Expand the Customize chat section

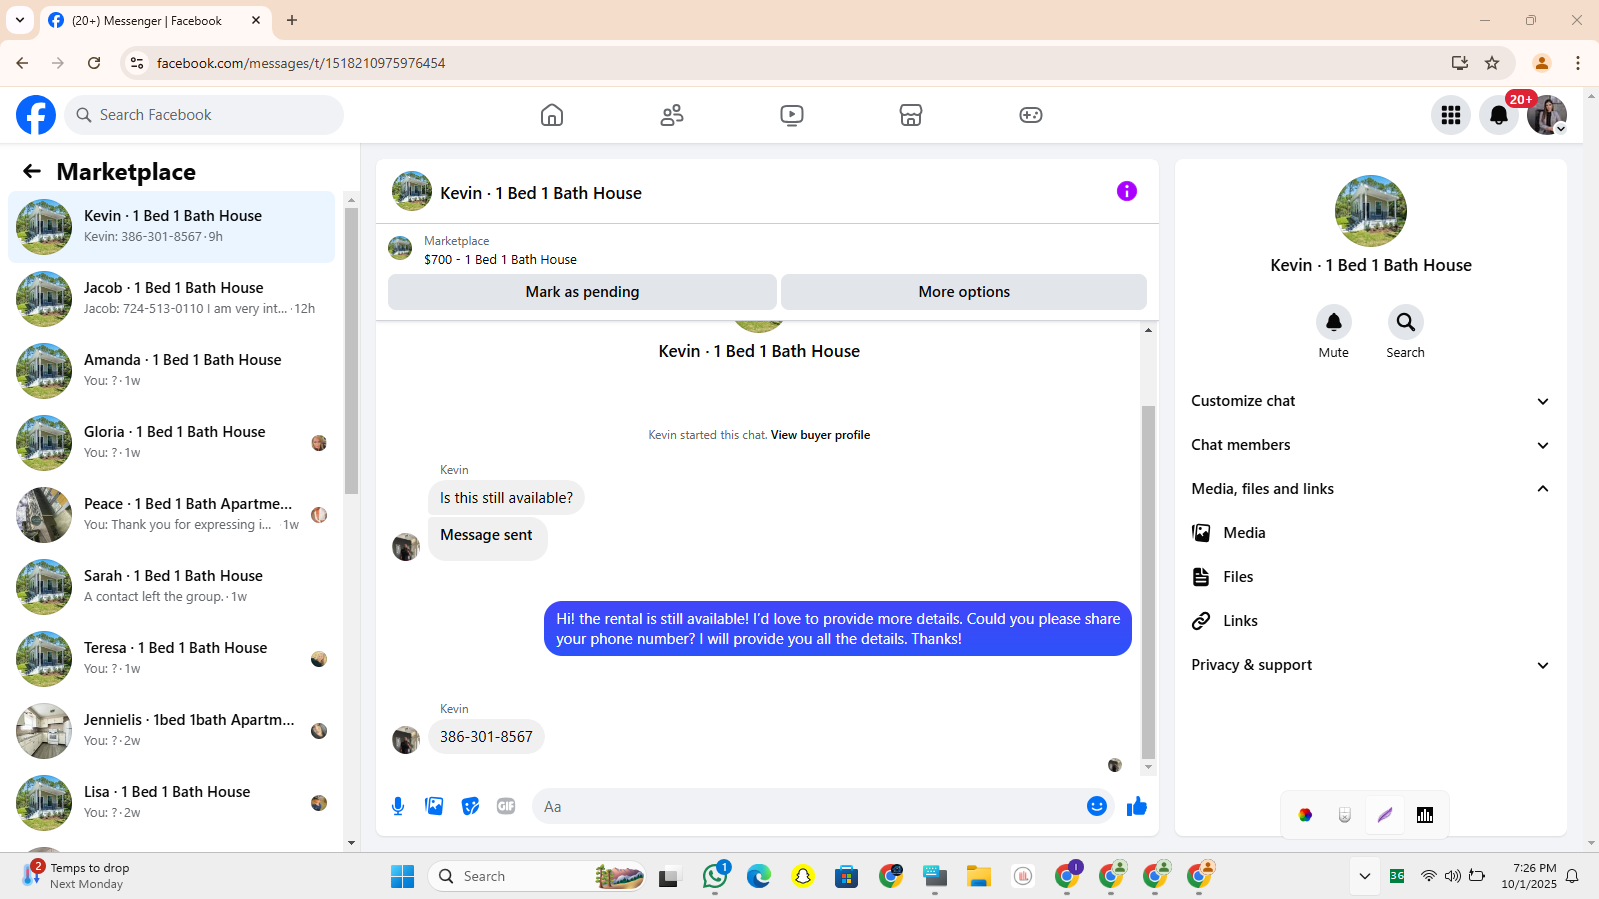tap(1371, 401)
